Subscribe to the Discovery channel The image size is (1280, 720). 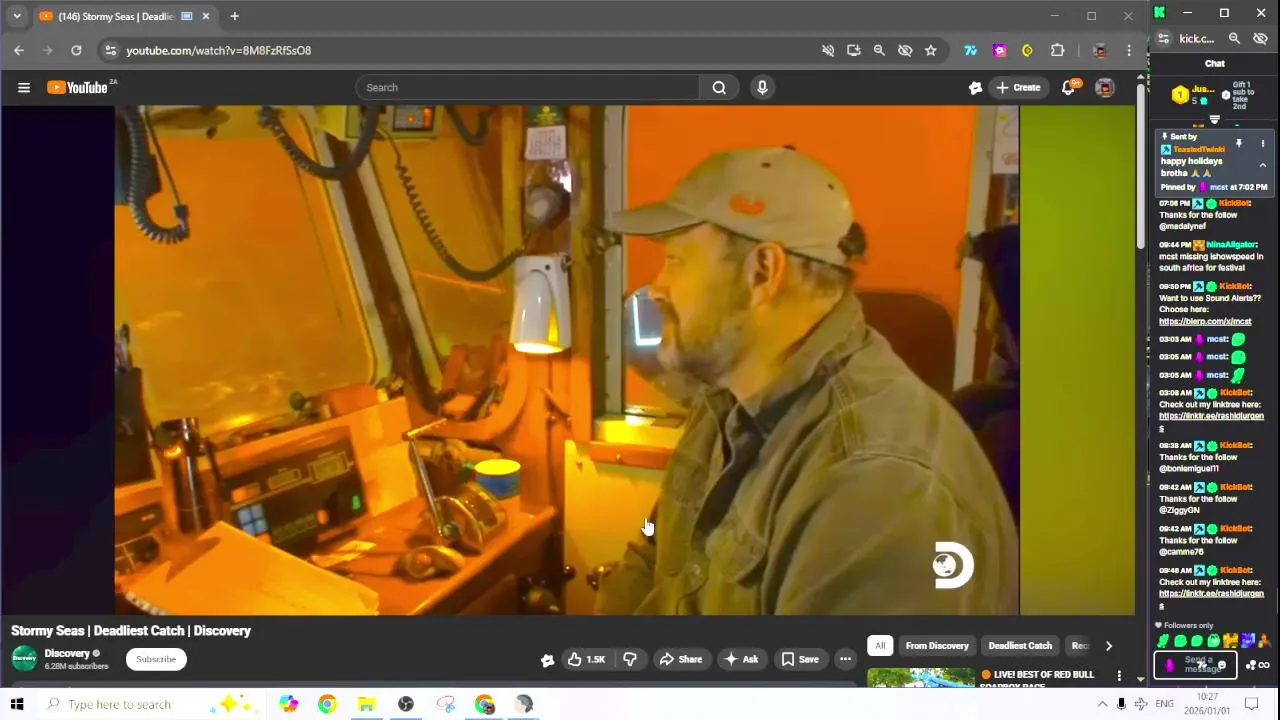click(x=156, y=659)
